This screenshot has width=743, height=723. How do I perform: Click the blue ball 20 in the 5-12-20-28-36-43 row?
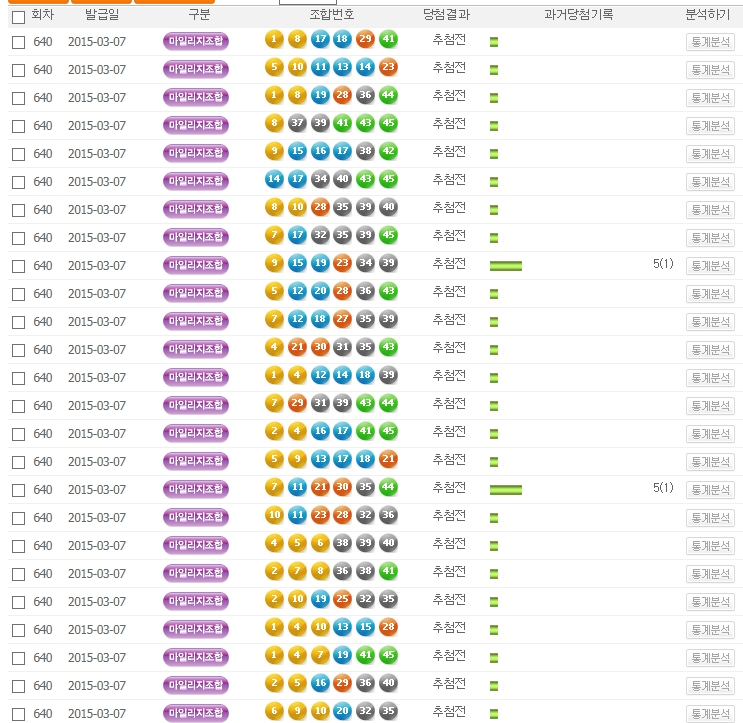pos(320,291)
